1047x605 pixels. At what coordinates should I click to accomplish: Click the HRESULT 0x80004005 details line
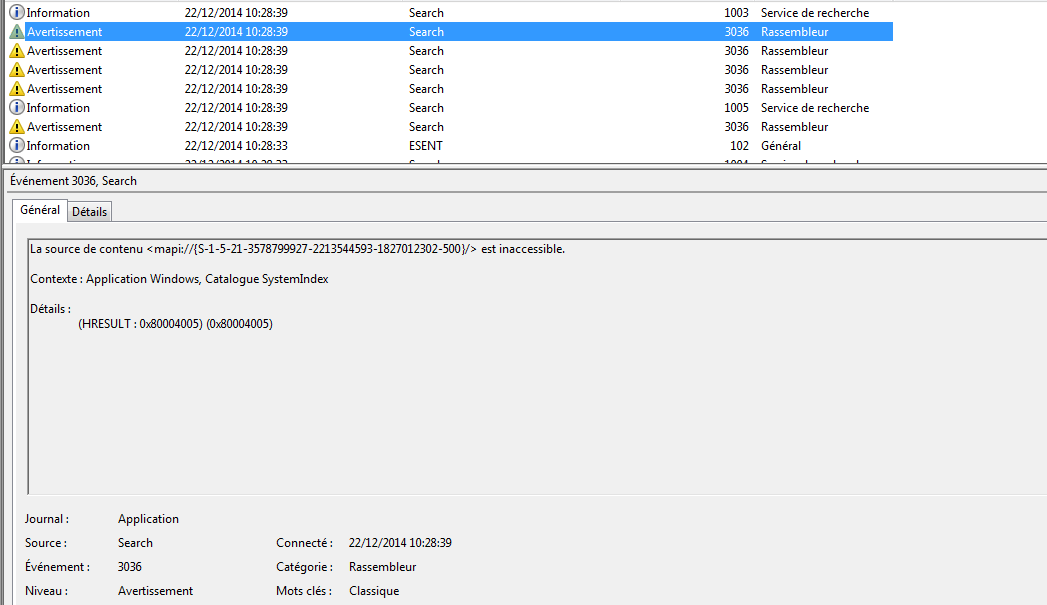pyautogui.click(x=175, y=324)
